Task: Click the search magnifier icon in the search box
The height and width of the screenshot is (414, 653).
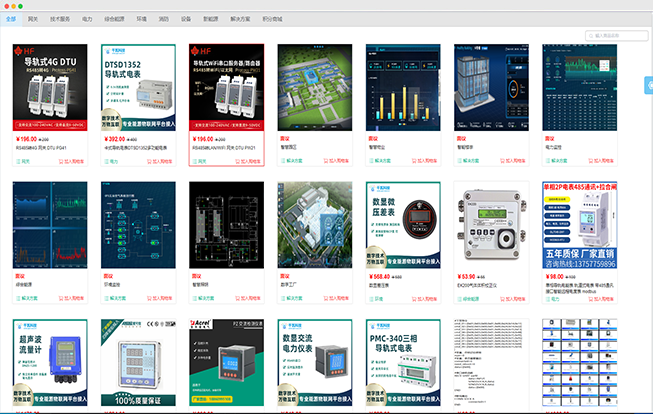Action: click(x=592, y=35)
